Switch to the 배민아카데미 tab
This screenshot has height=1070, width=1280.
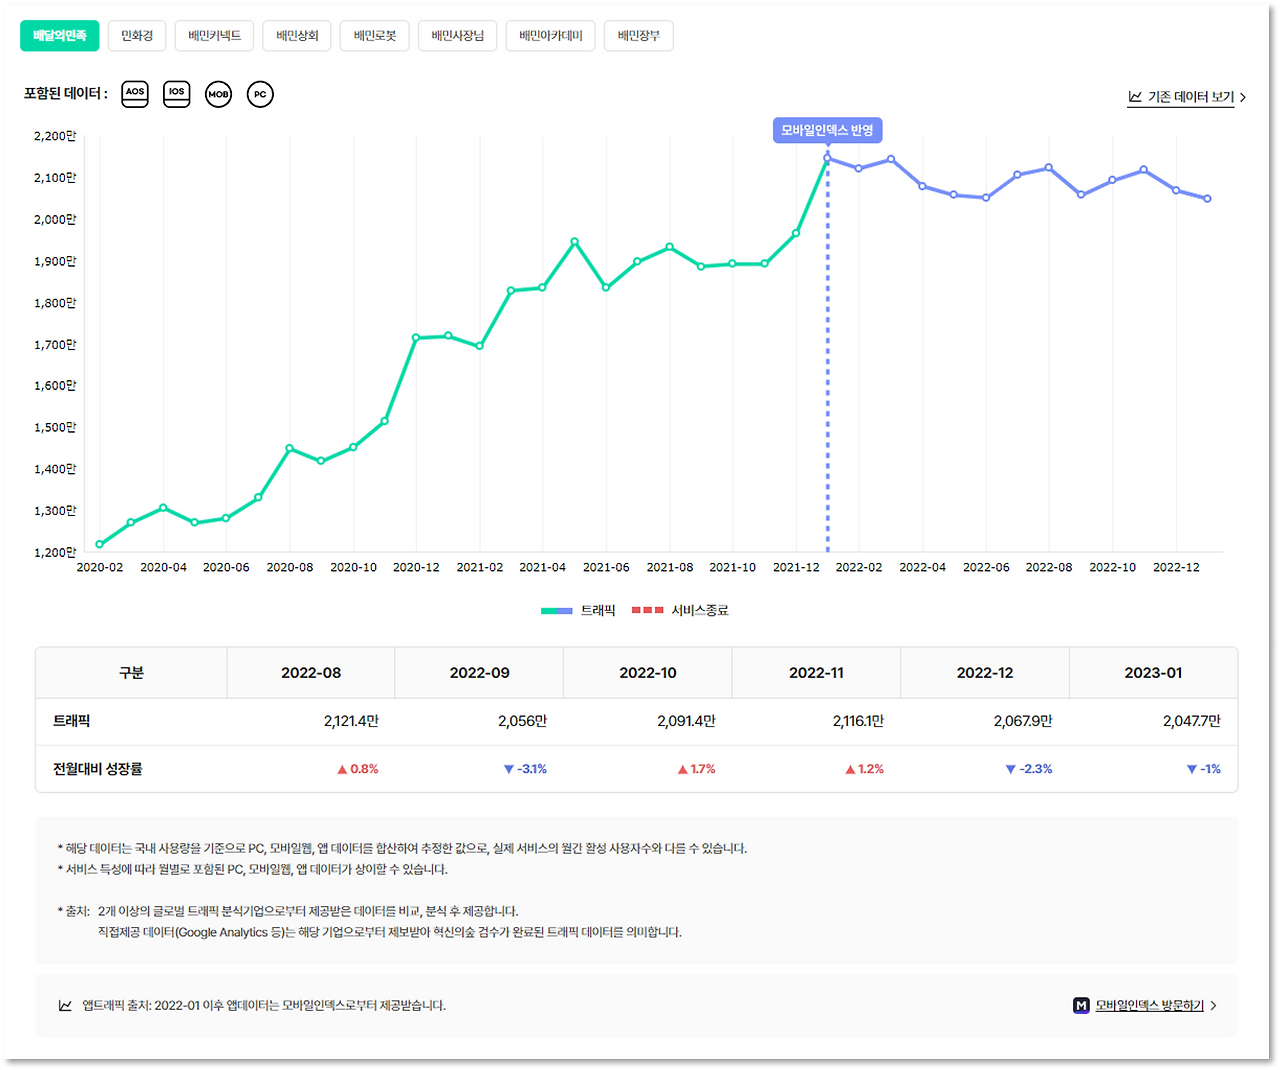point(551,36)
